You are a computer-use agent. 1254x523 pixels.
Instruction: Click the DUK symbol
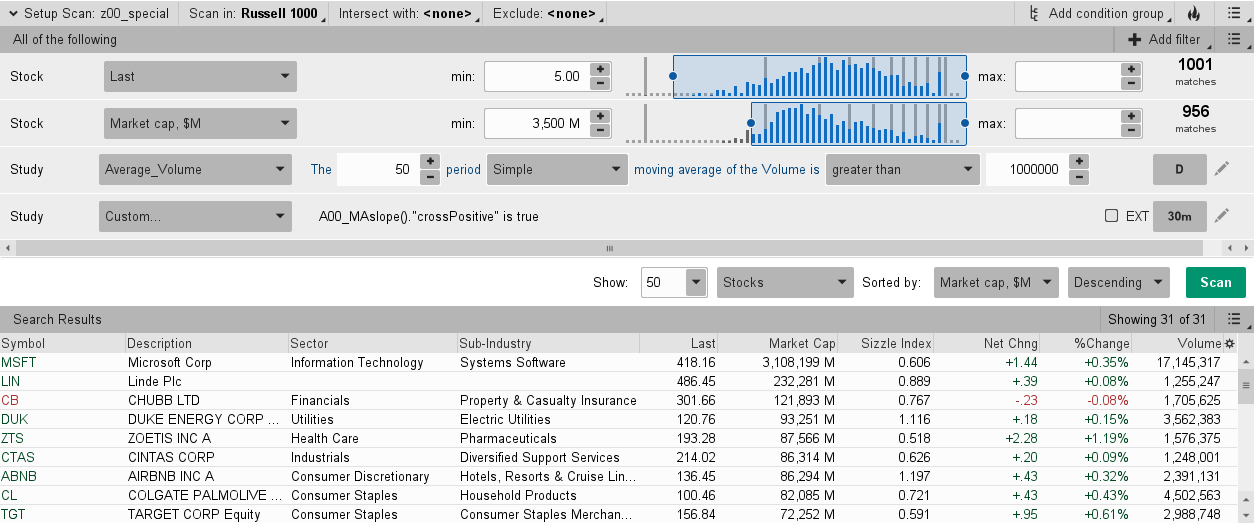click(x=14, y=420)
